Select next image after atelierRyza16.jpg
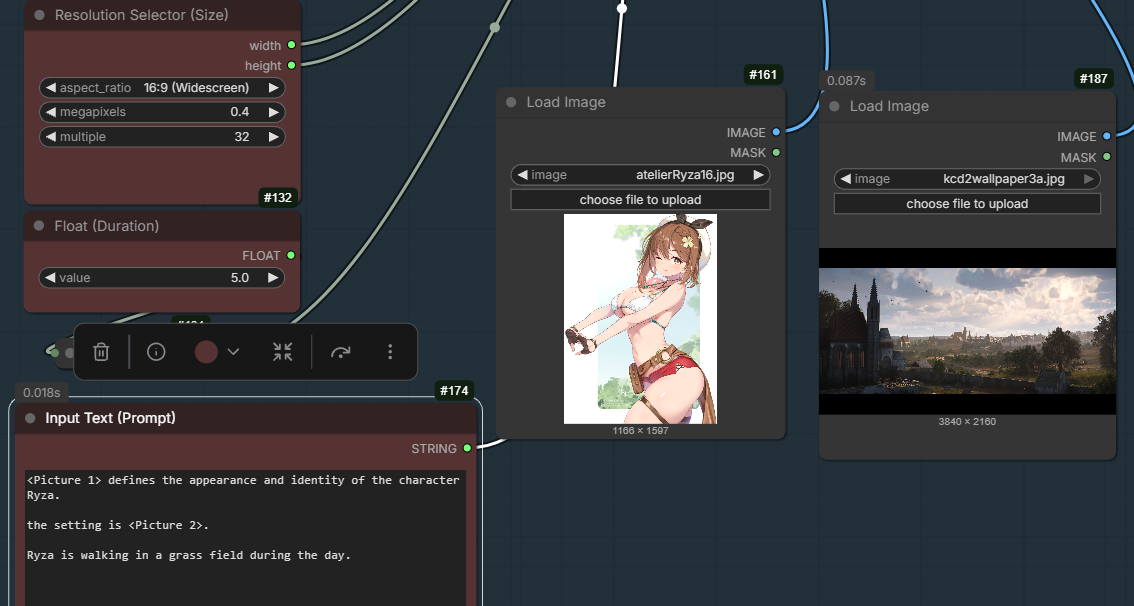Screen dimensions: 1134x606 pyautogui.click(x=758, y=175)
